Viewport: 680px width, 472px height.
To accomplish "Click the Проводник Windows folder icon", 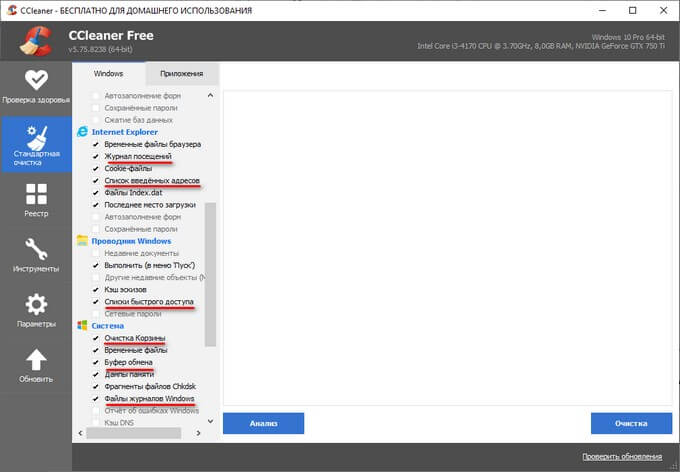I will click(82, 241).
